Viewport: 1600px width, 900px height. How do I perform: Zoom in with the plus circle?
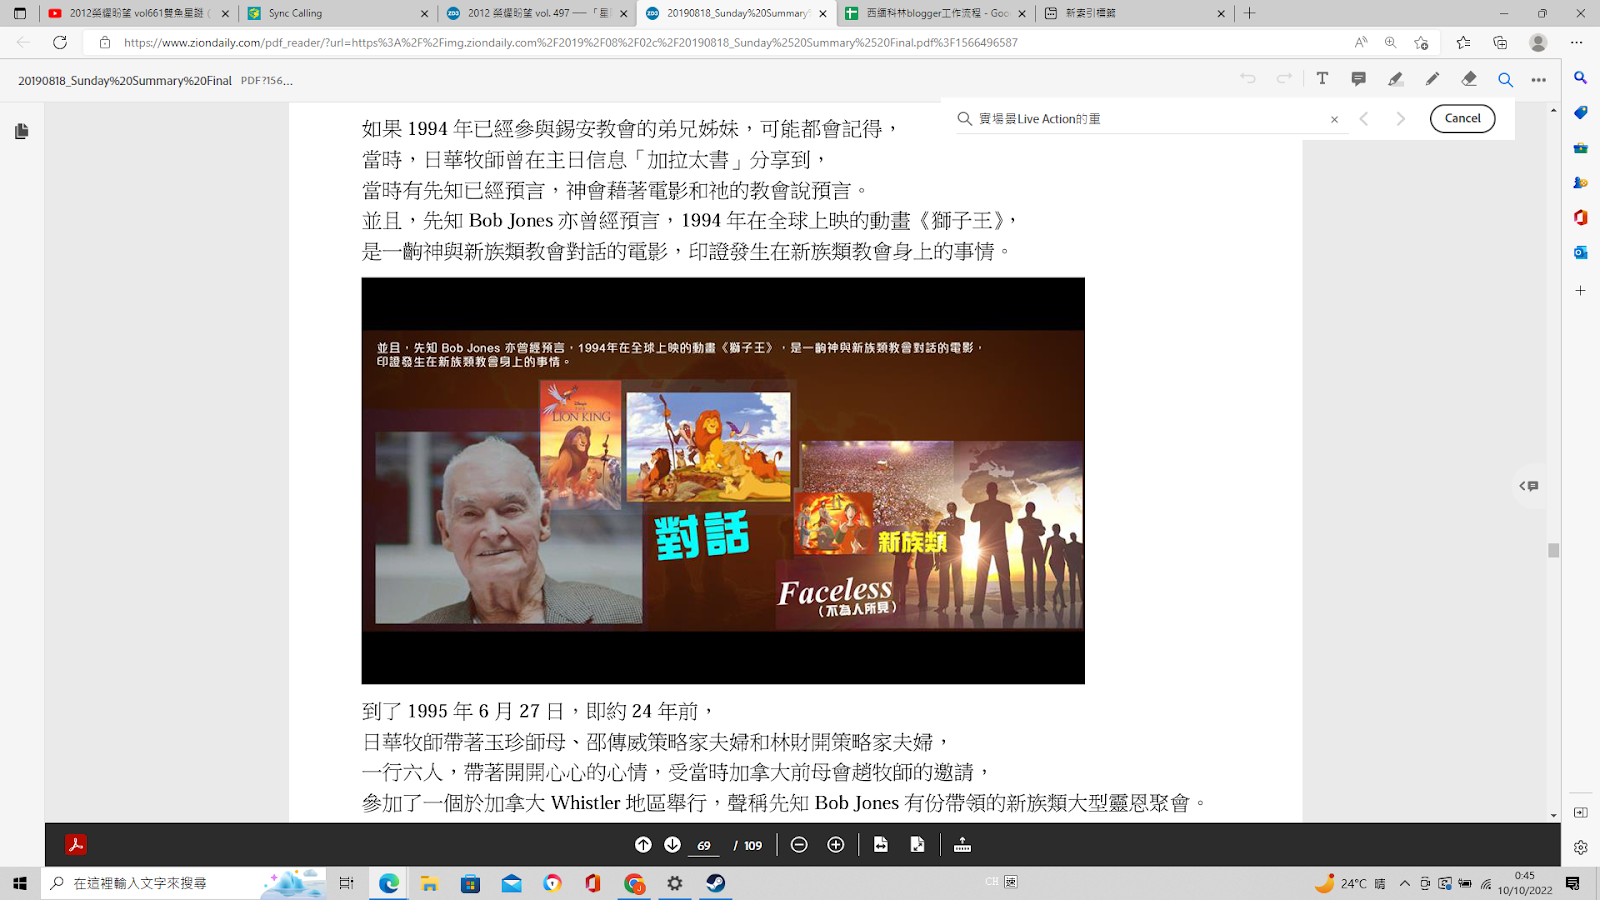[x=836, y=845]
